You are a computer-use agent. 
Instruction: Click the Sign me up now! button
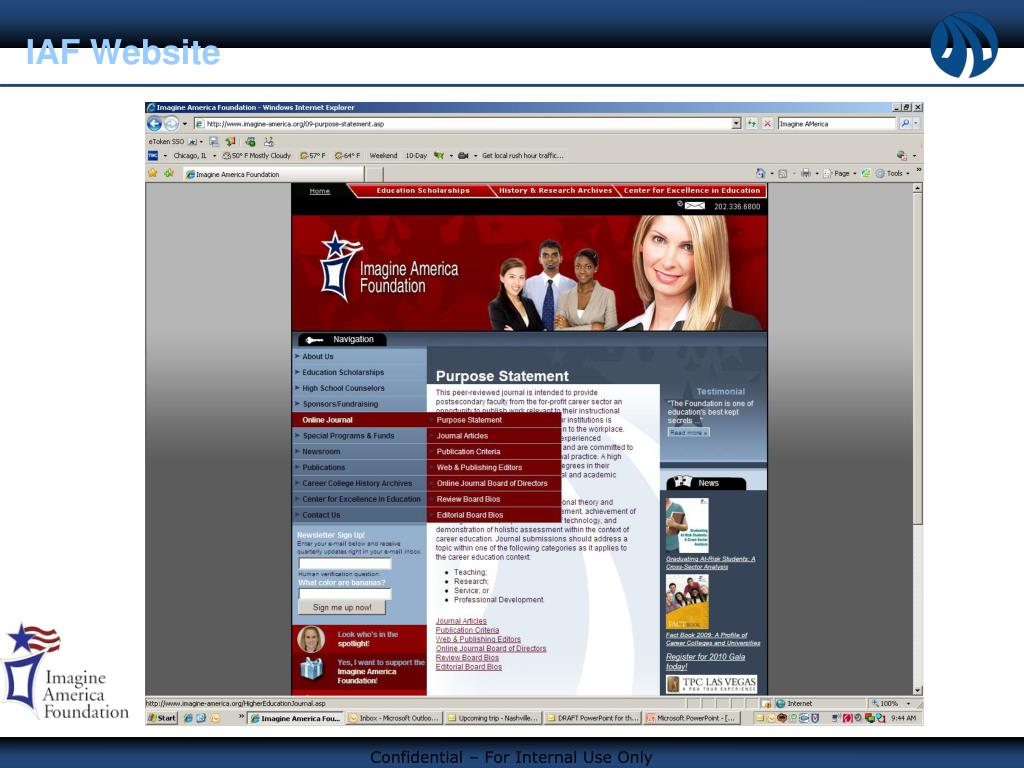[342, 607]
